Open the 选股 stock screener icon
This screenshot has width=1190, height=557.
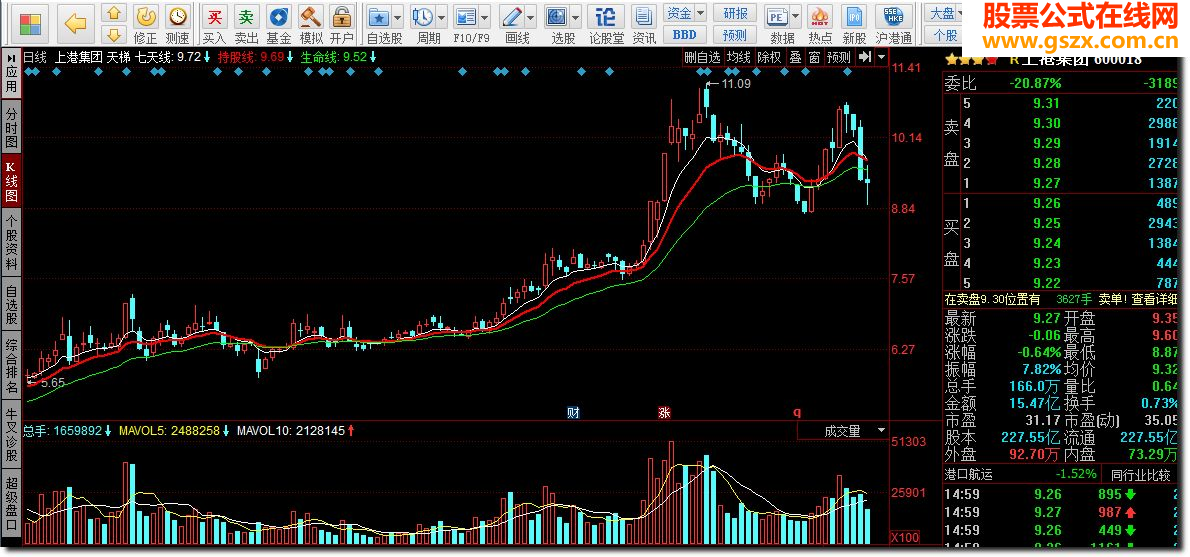pyautogui.click(x=557, y=16)
